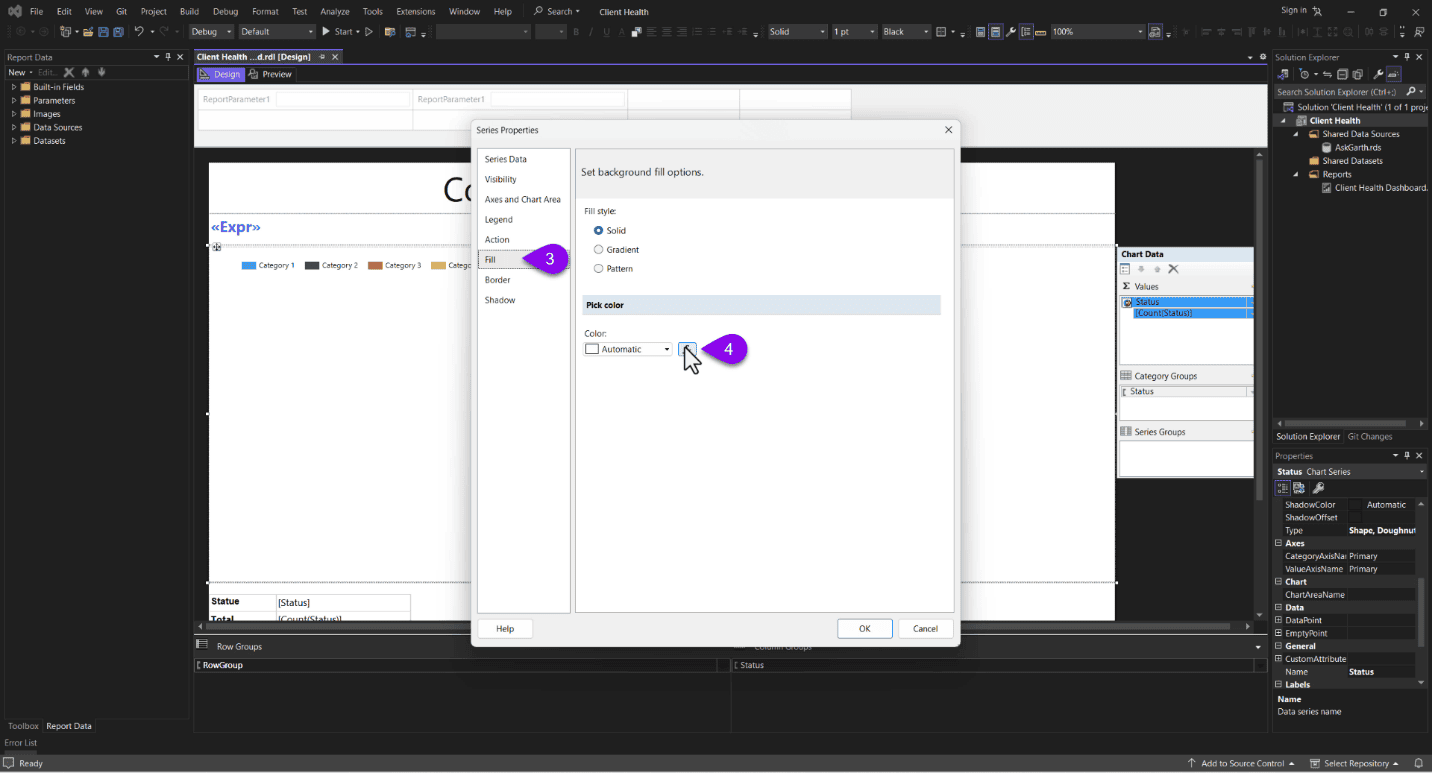Switch to the Design tab
This screenshot has height=773, width=1432.
pyautogui.click(x=221, y=74)
